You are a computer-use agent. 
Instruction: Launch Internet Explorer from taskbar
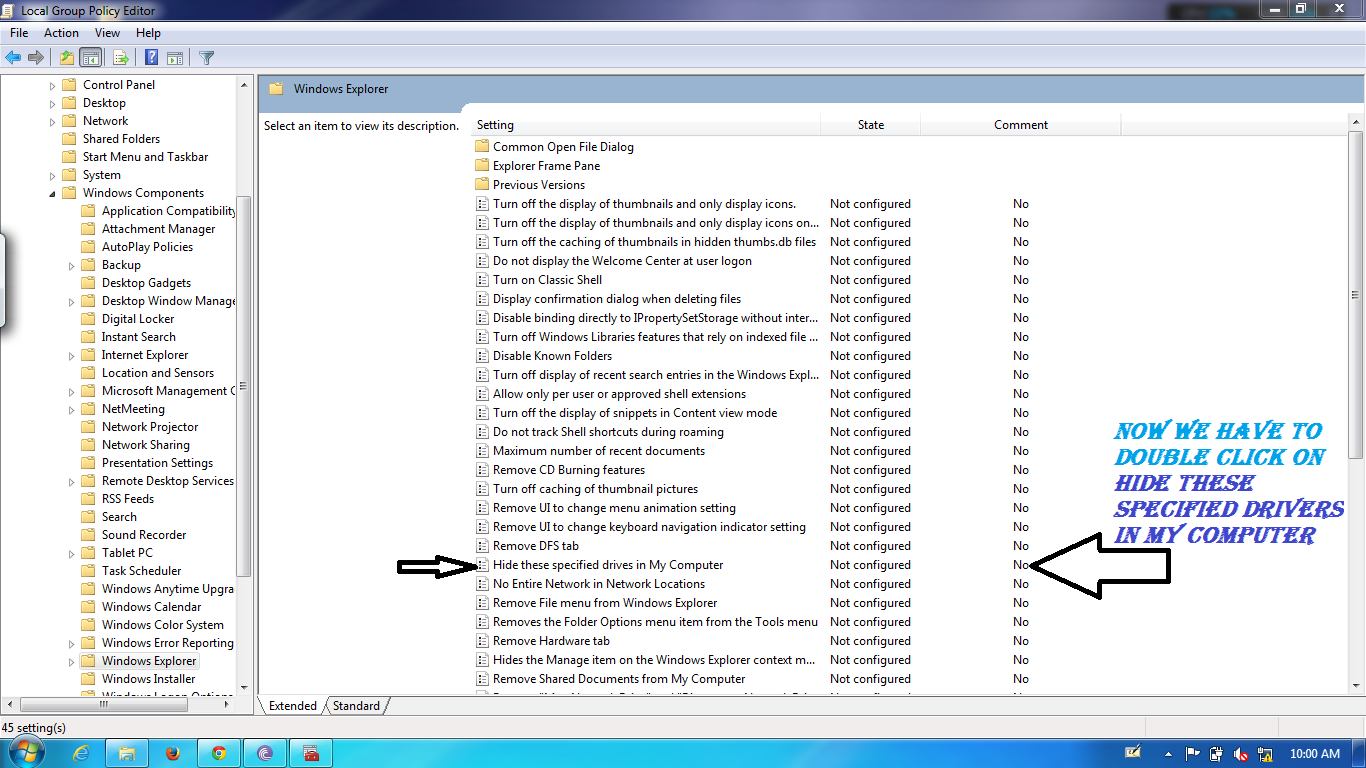tap(80, 753)
